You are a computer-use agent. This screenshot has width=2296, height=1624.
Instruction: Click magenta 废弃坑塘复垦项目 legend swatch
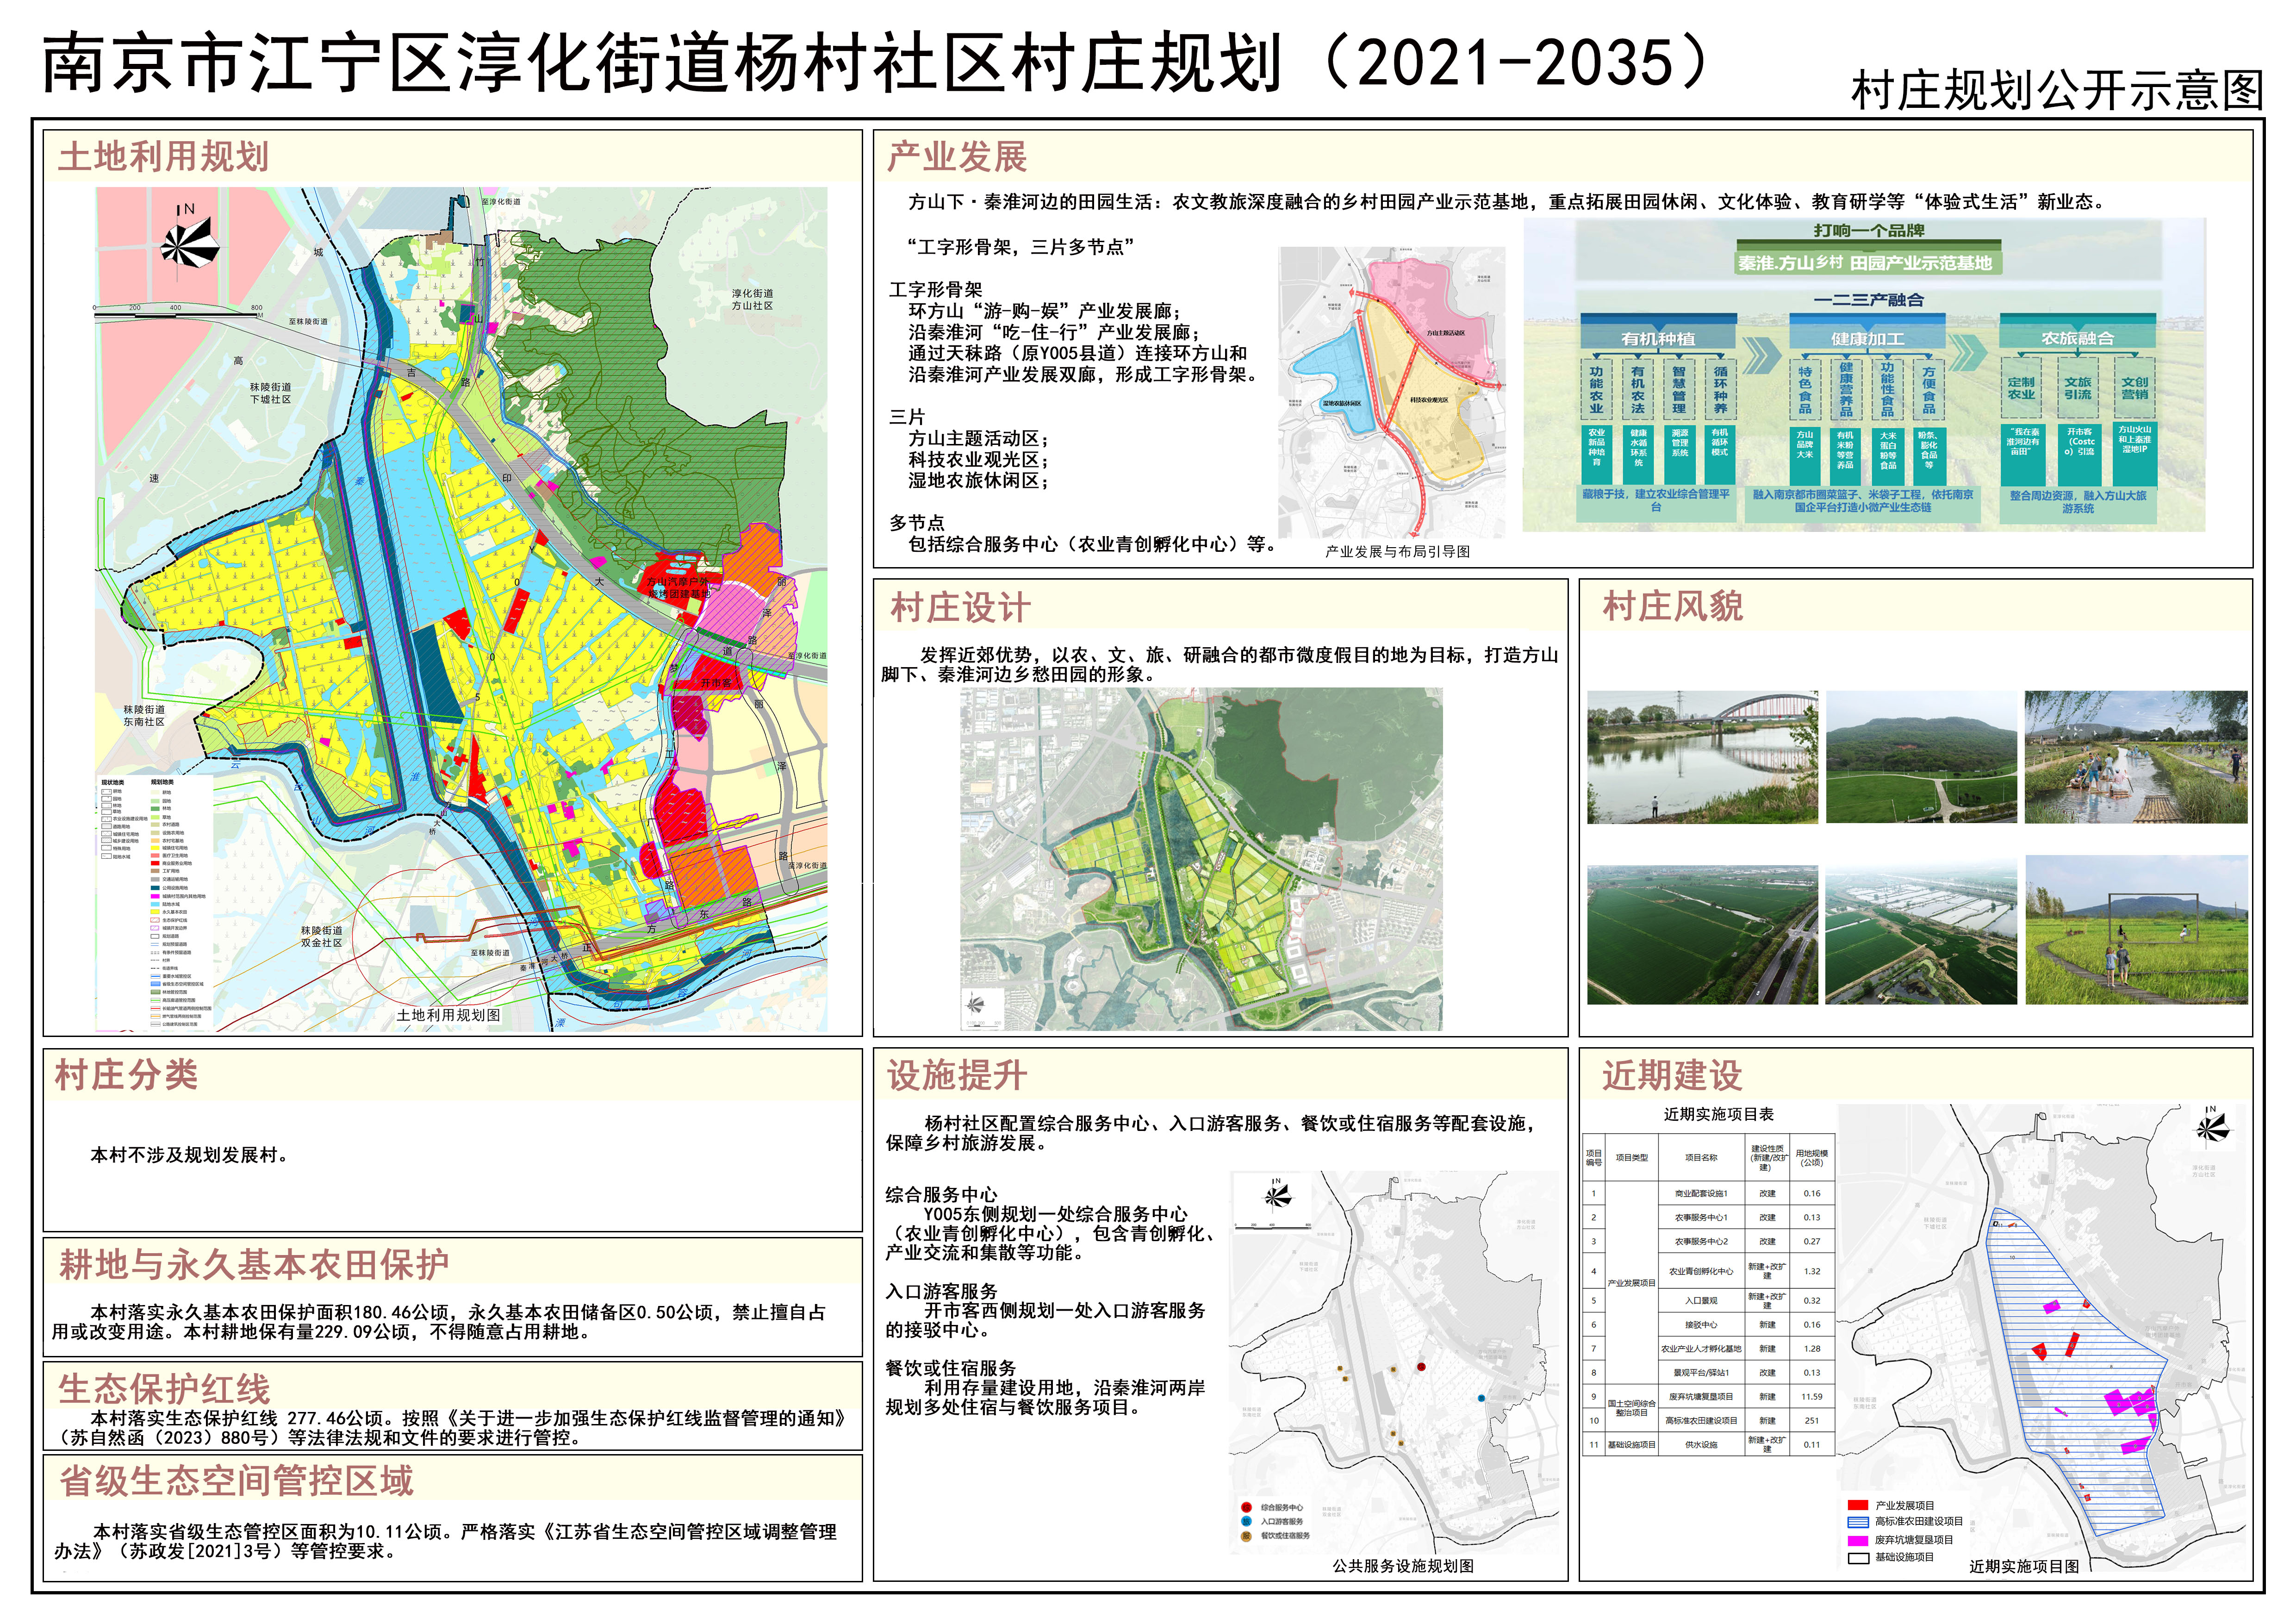pos(1858,1540)
